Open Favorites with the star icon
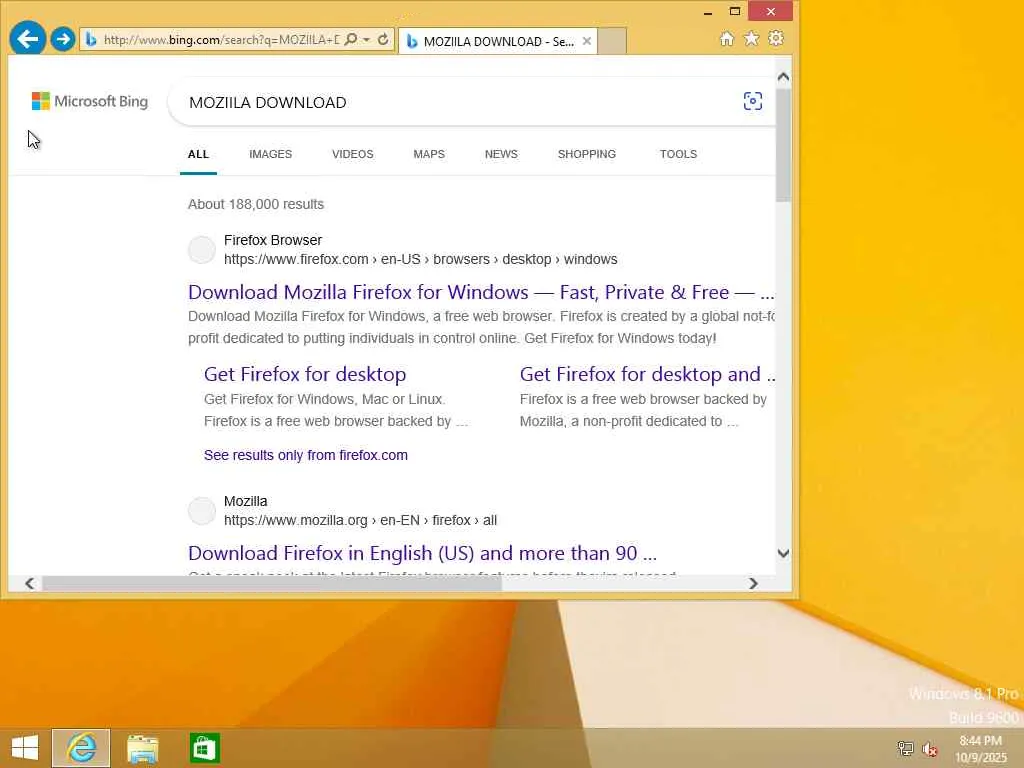Image resolution: width=1024 pixels, height=768 pixels. 752,39
